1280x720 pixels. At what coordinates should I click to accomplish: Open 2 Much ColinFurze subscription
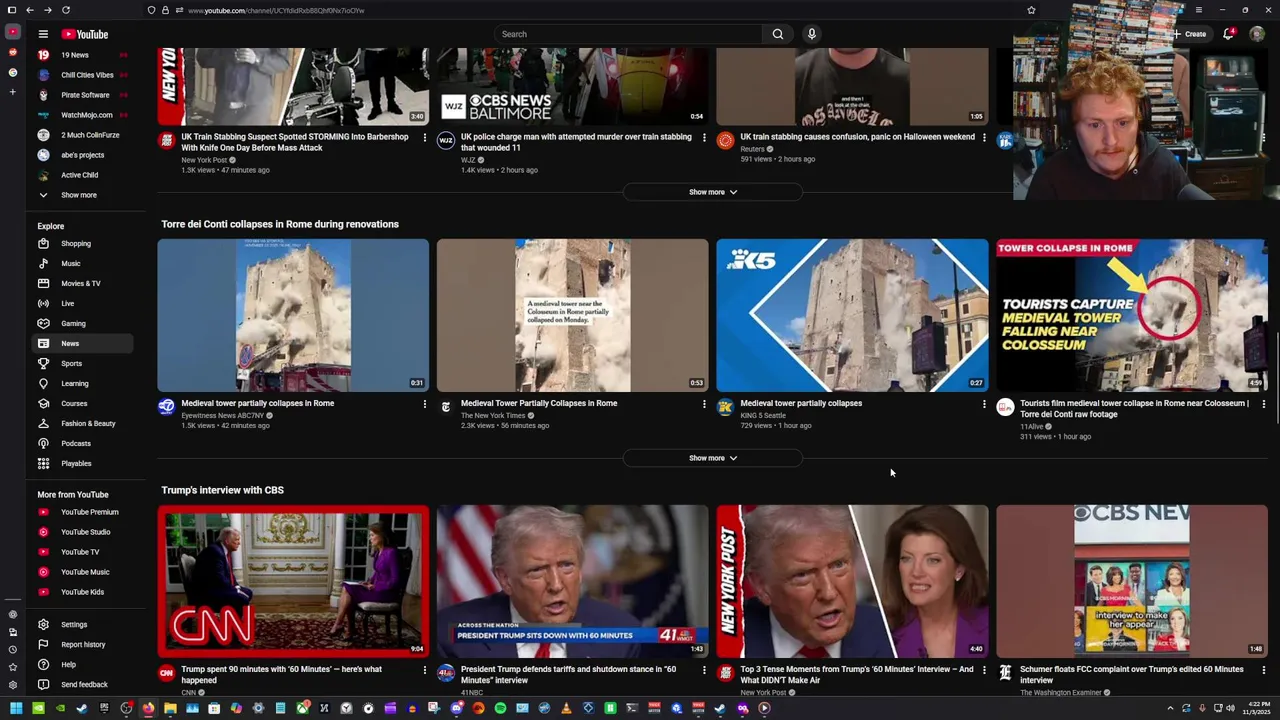pos(82,135)
